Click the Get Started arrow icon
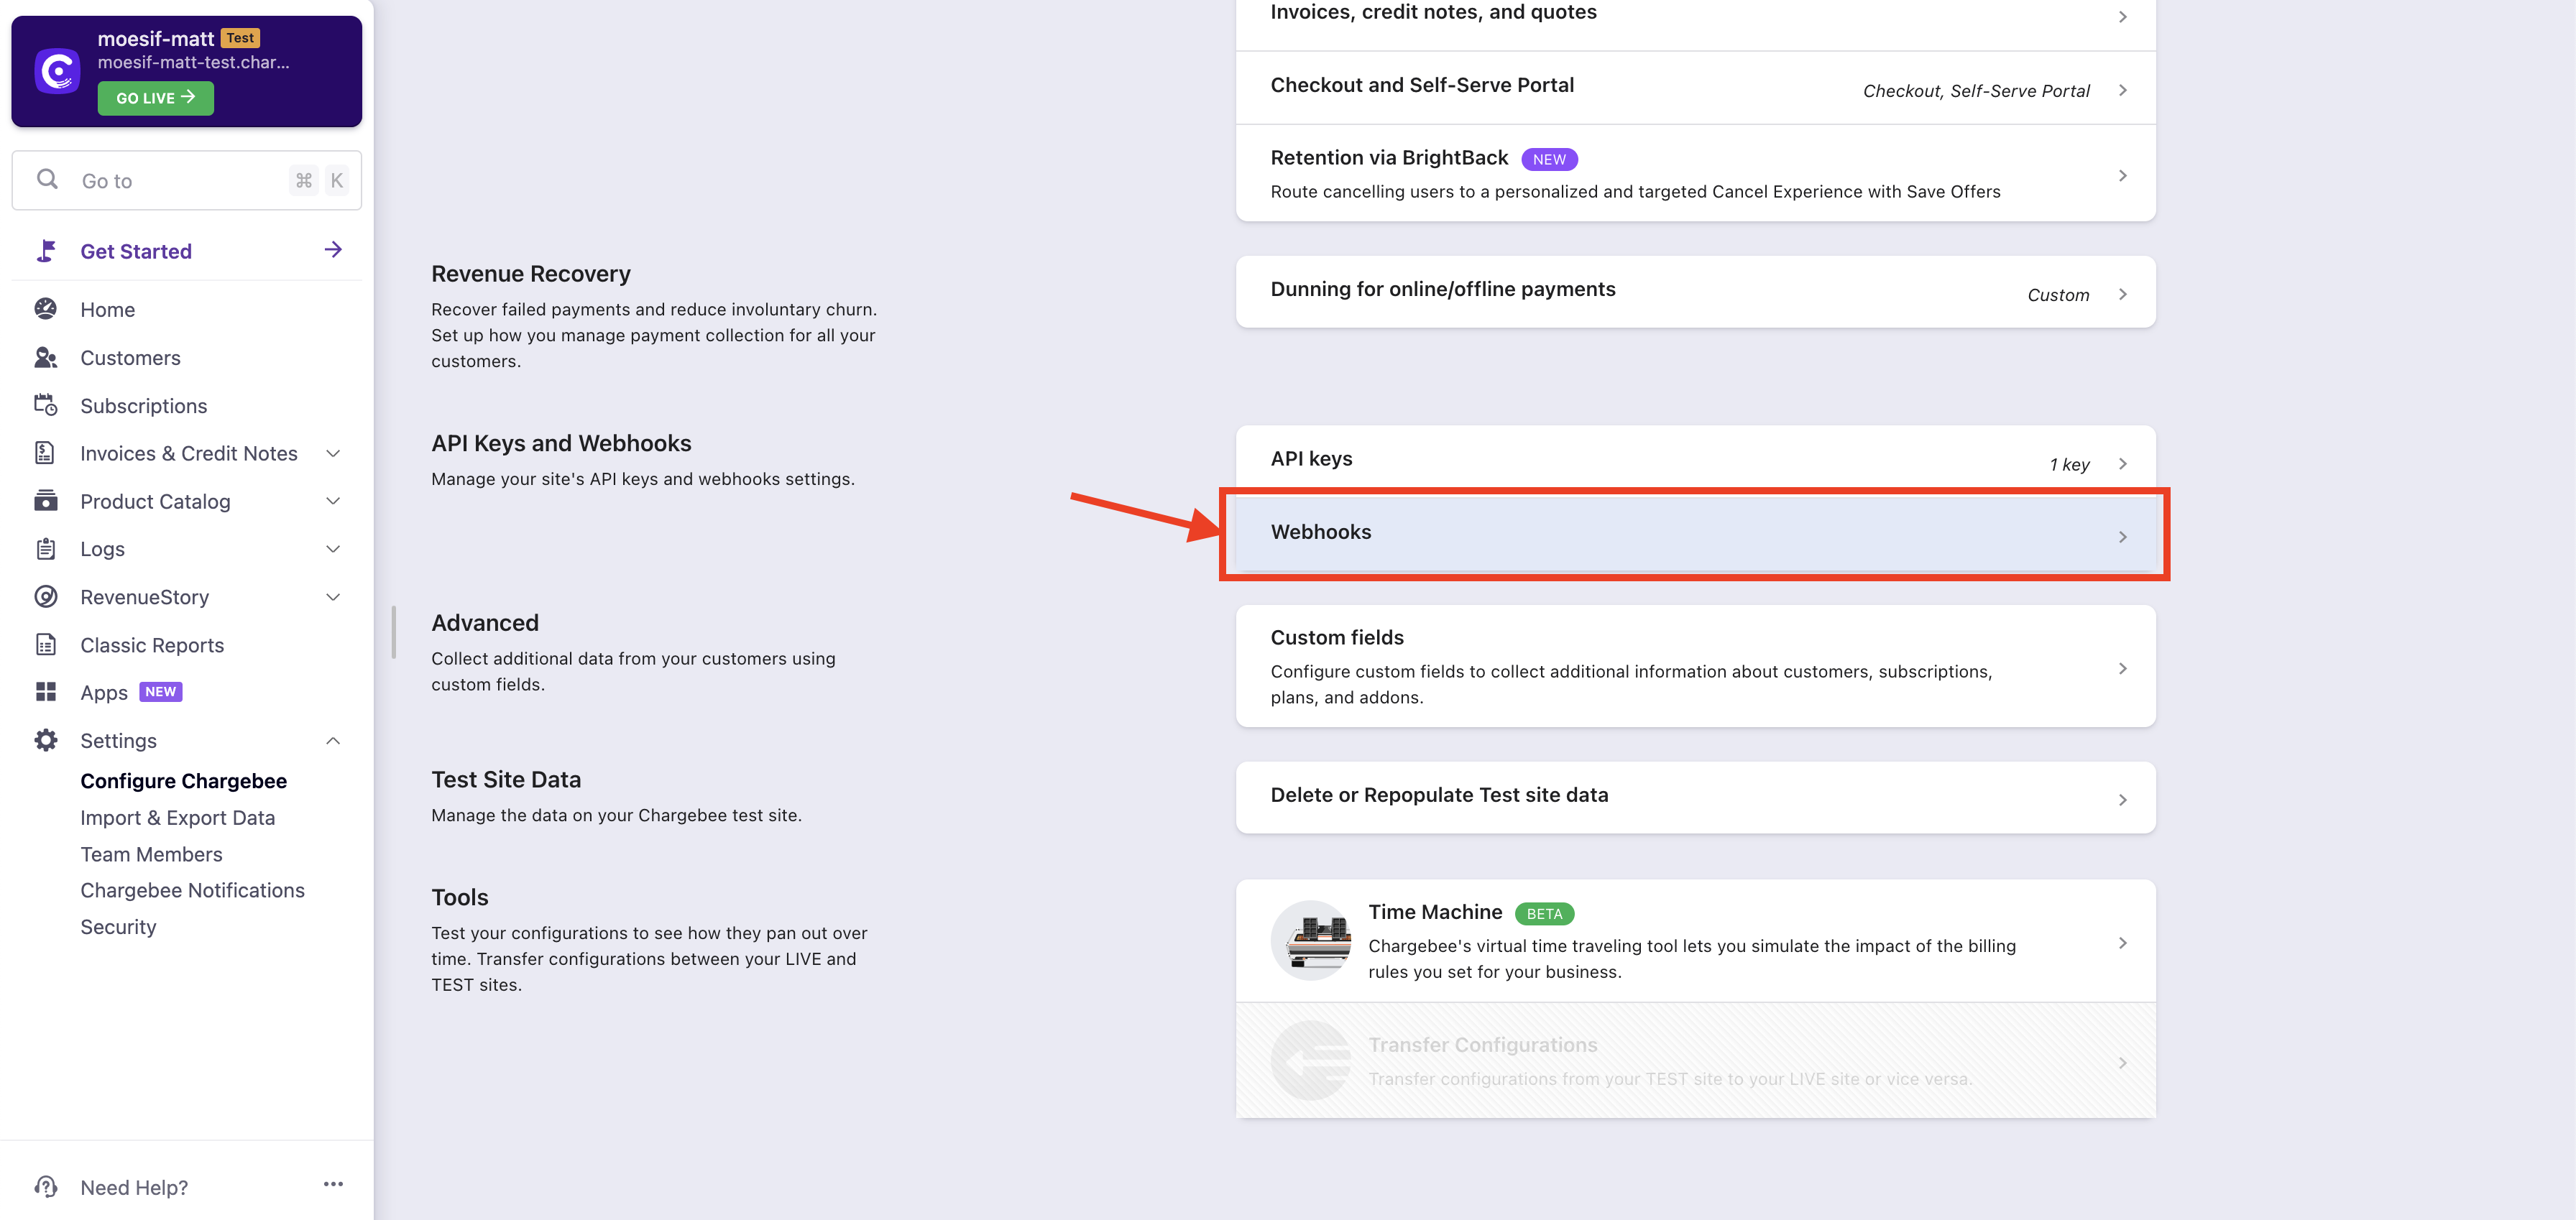 (333, 250)
